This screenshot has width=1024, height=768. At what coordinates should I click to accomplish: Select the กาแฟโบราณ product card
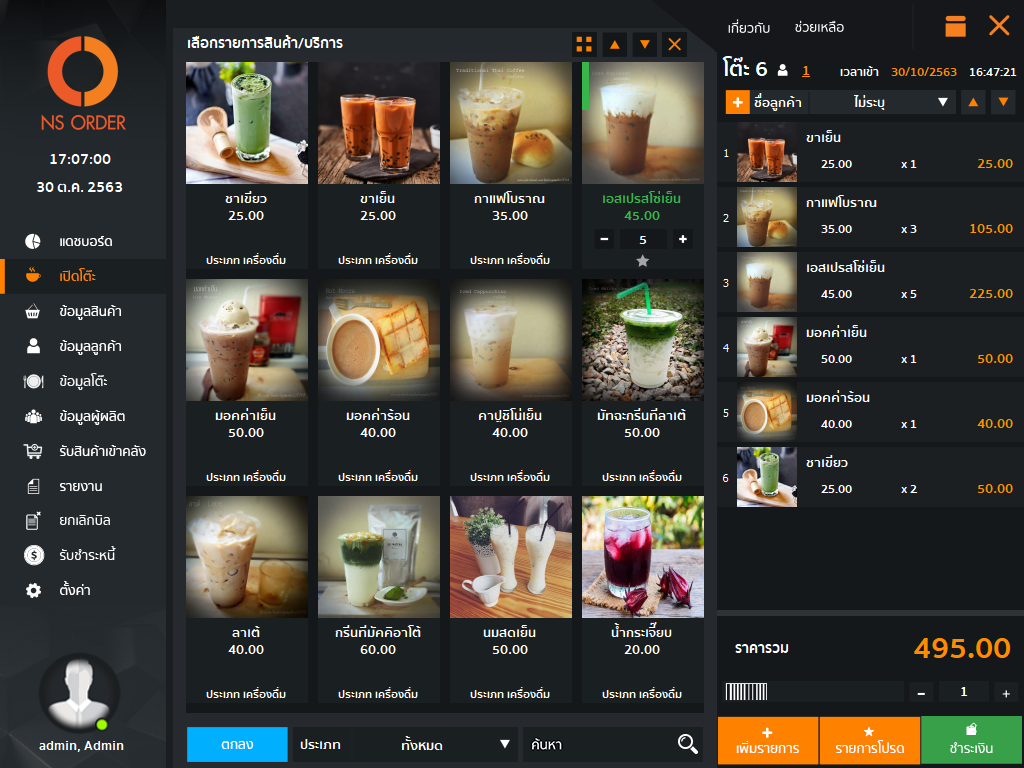coord(511,165)
